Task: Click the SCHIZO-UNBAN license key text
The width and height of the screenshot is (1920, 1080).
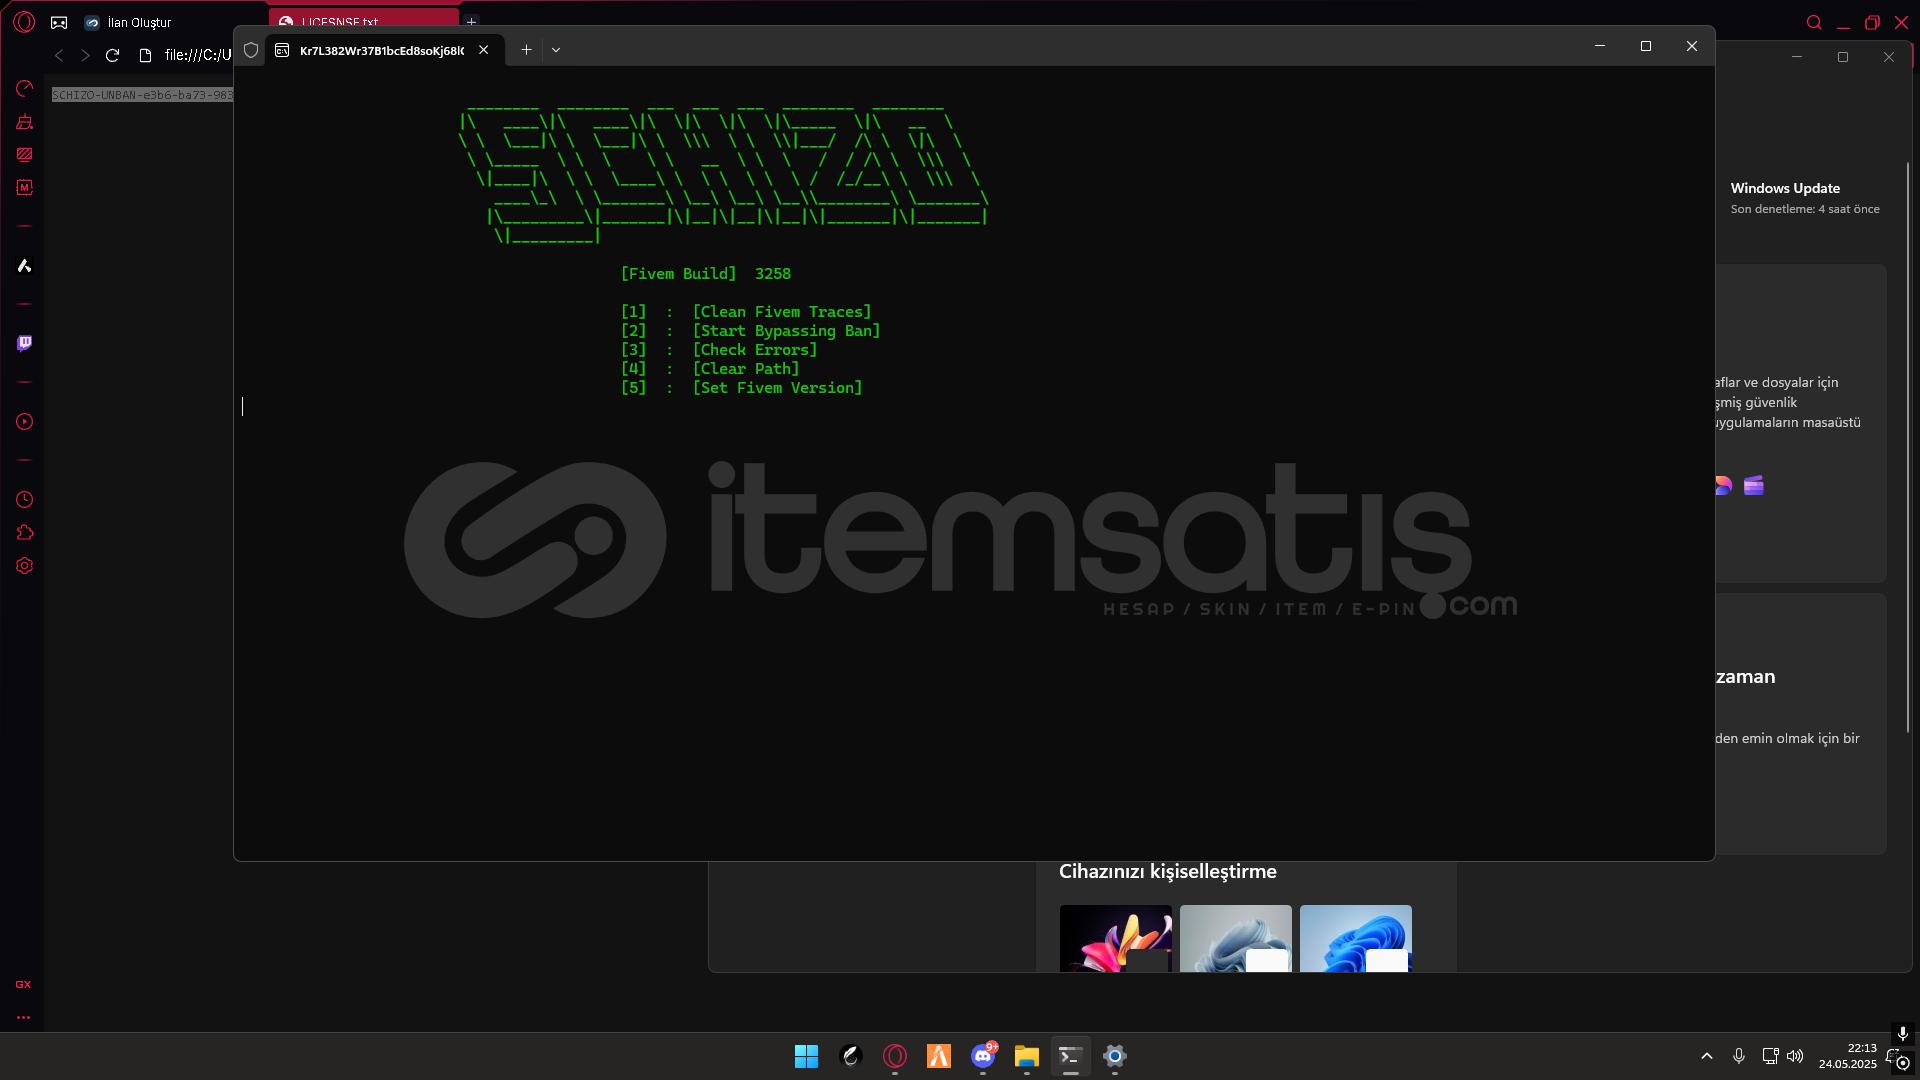Action: [142, 95]
